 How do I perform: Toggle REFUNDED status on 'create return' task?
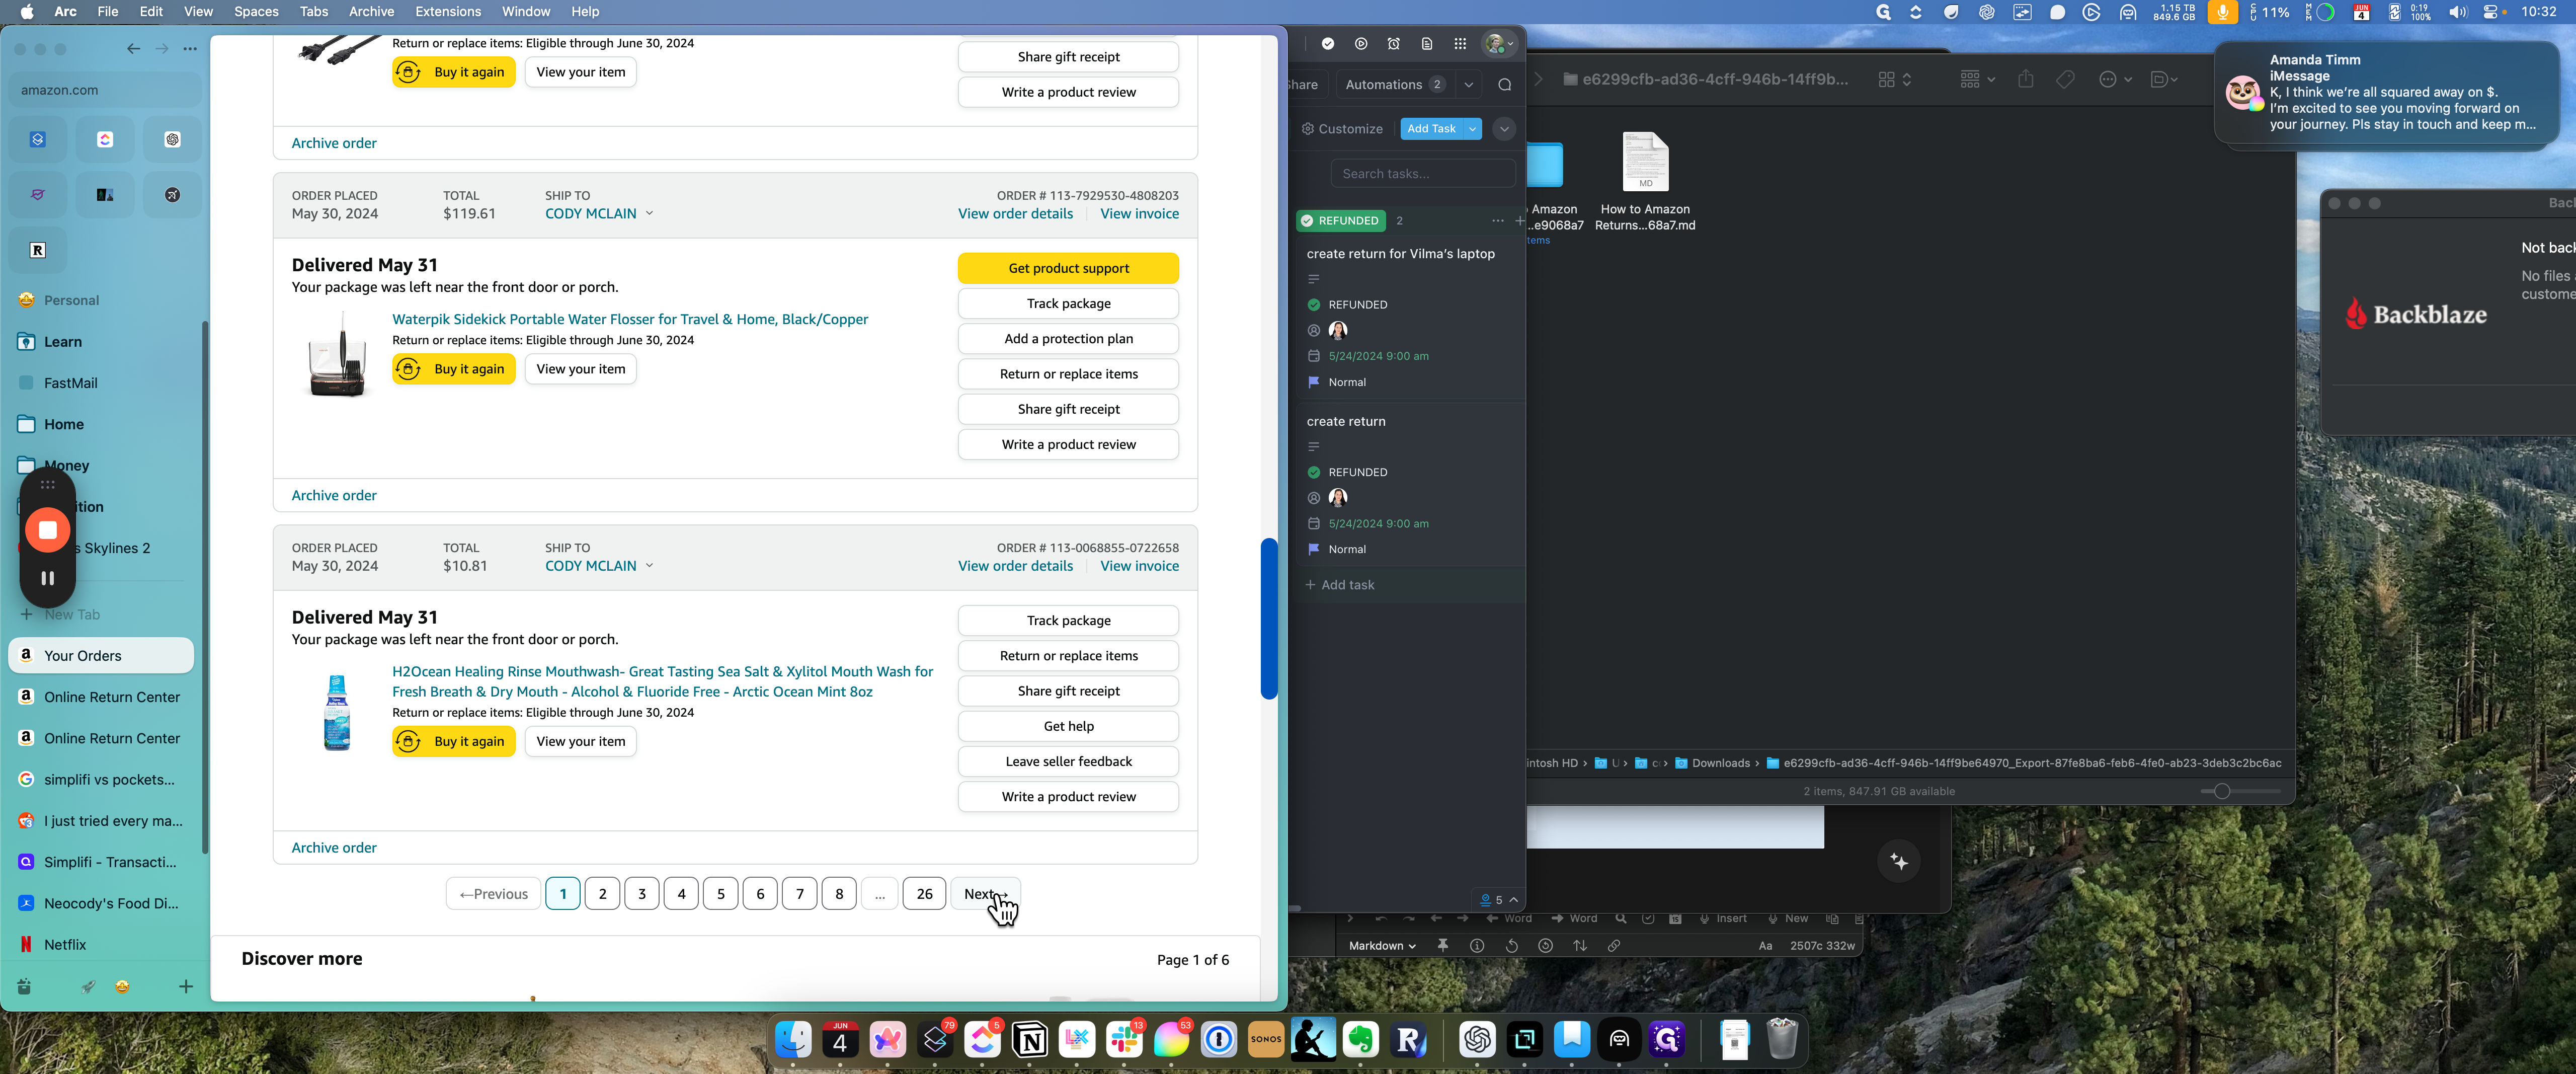click(1314, 472)
